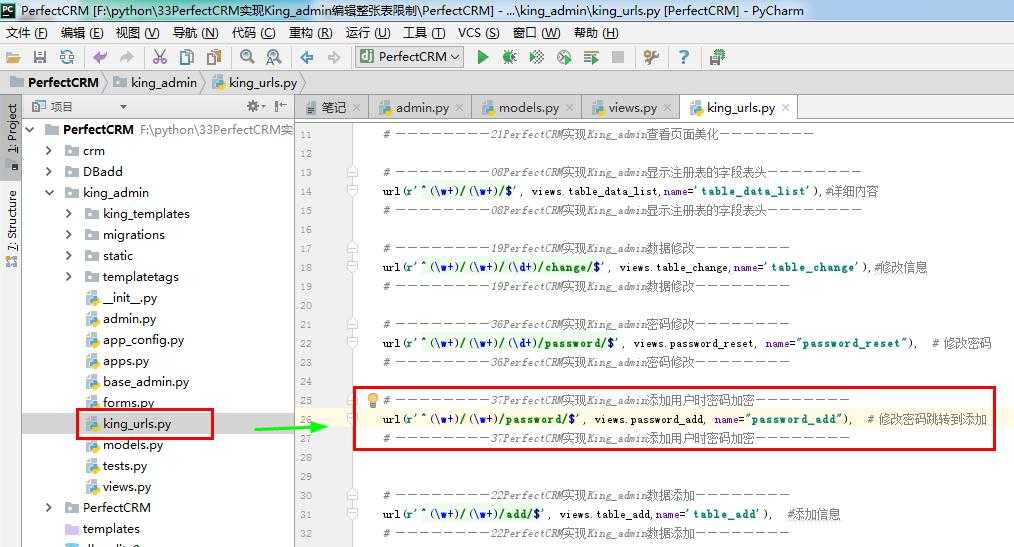Switch to the 笔记 editor tab
This screenshot has width=1014, height=547.
(x=334, y=108)
